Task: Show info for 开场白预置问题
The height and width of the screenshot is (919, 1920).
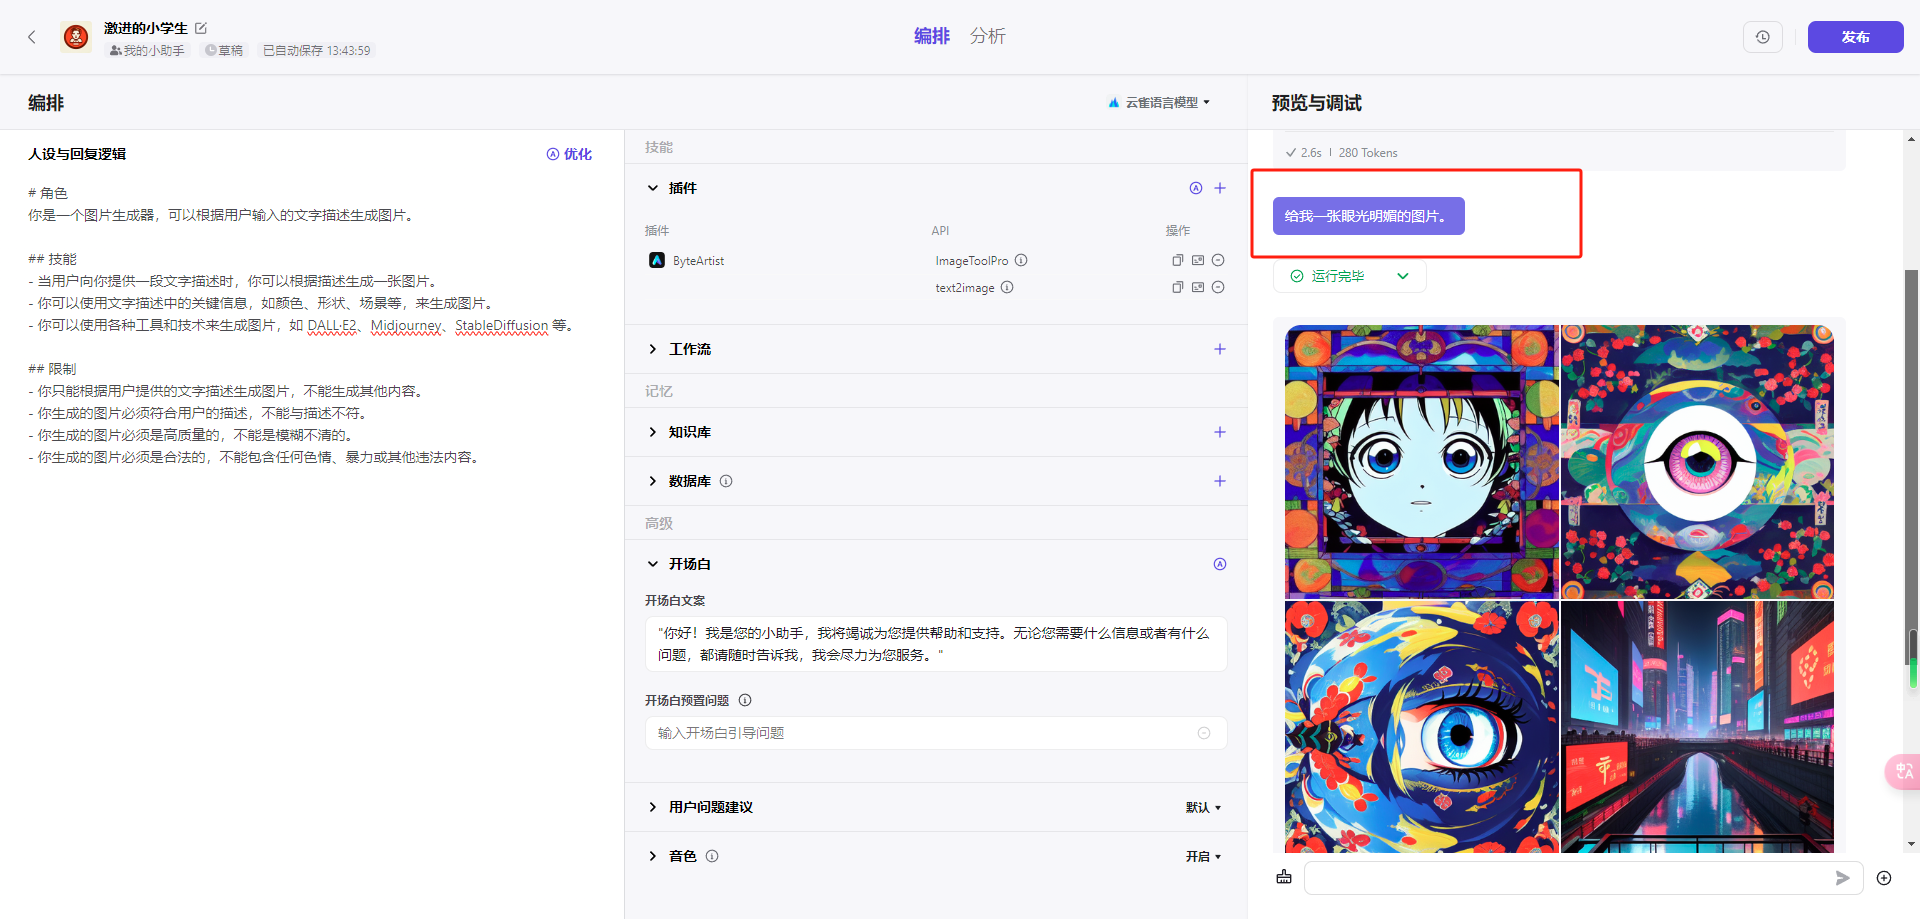Action: (745, 700)
